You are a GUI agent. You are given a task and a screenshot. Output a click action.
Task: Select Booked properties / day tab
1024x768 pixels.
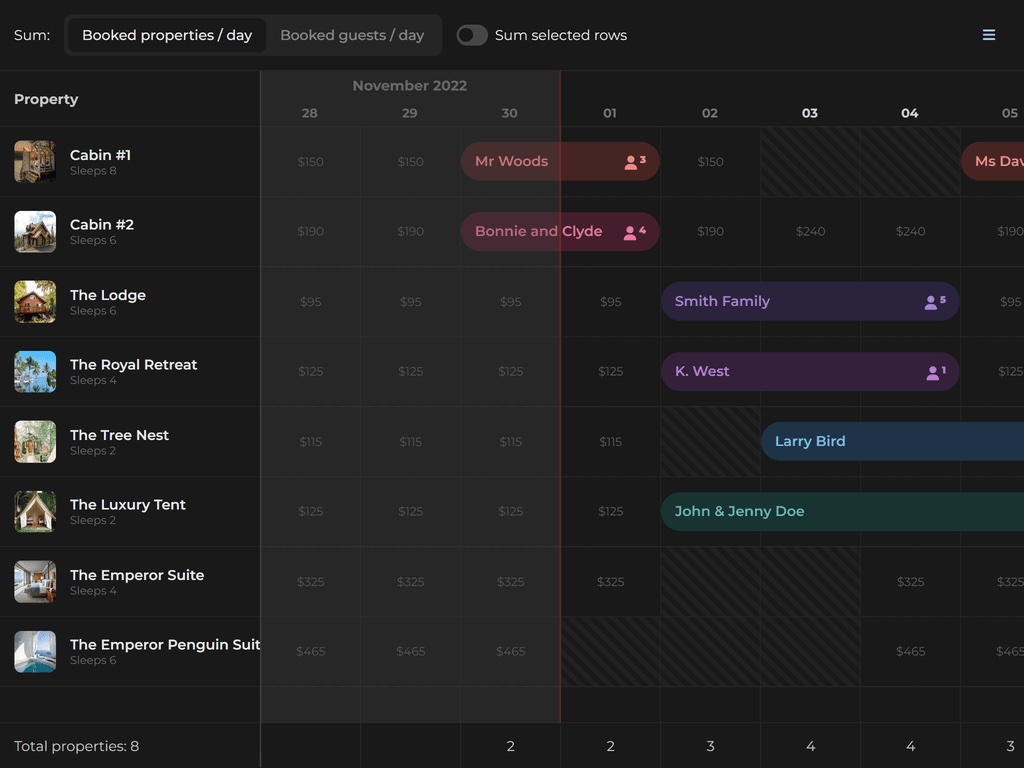[x=167, y=35]
